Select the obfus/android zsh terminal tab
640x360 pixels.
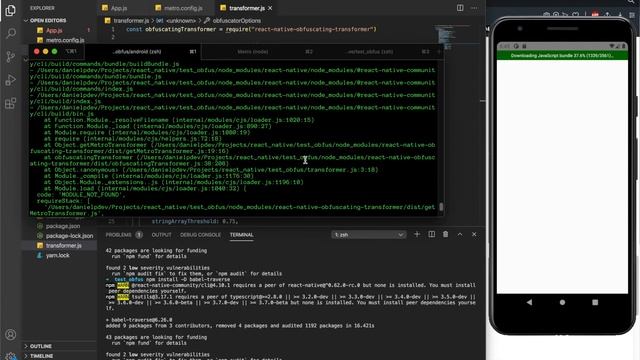coord(137,52)
